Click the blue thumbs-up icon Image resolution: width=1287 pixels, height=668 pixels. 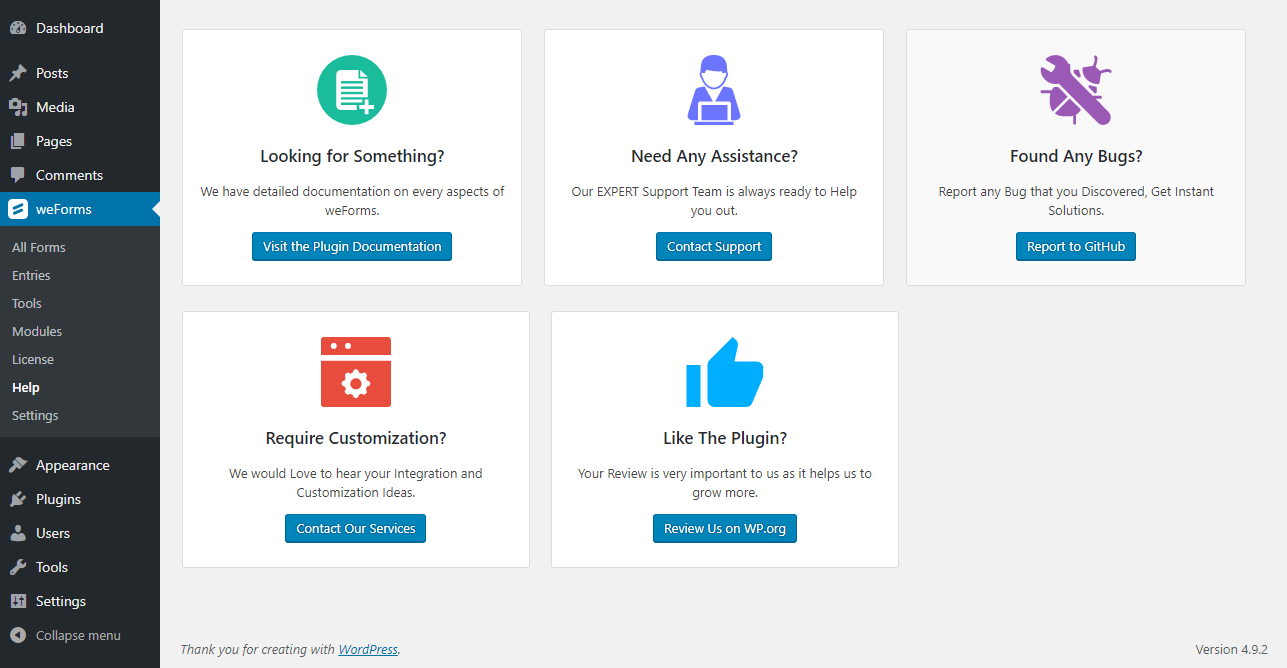pyautogui.click(x=725, y=372)
